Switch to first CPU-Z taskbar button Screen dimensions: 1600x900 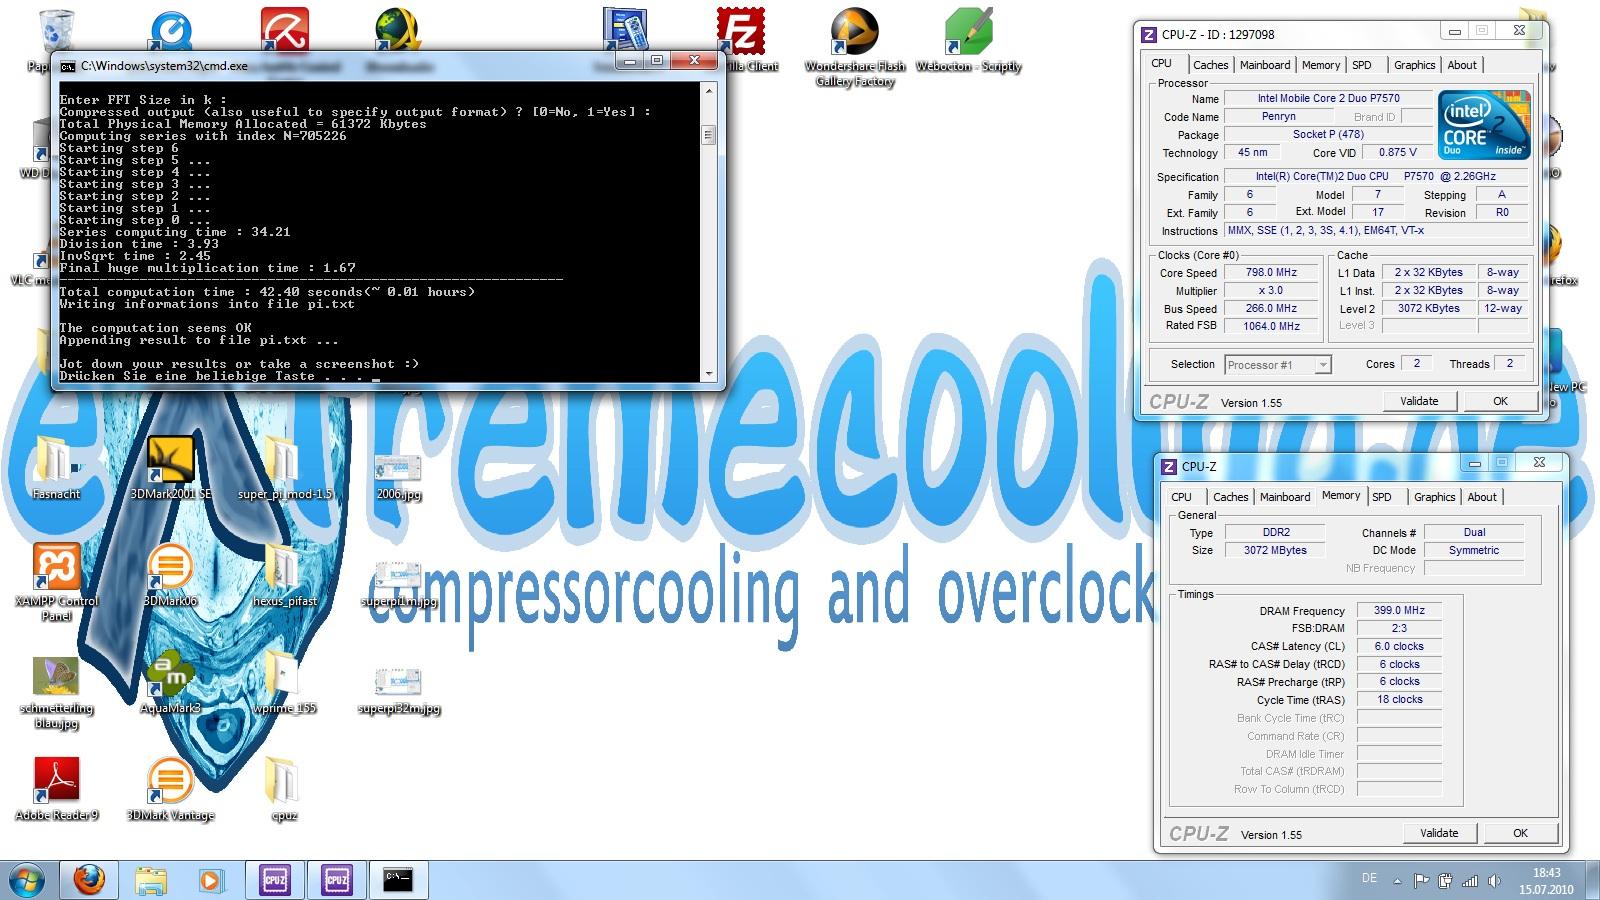(274, 880)
